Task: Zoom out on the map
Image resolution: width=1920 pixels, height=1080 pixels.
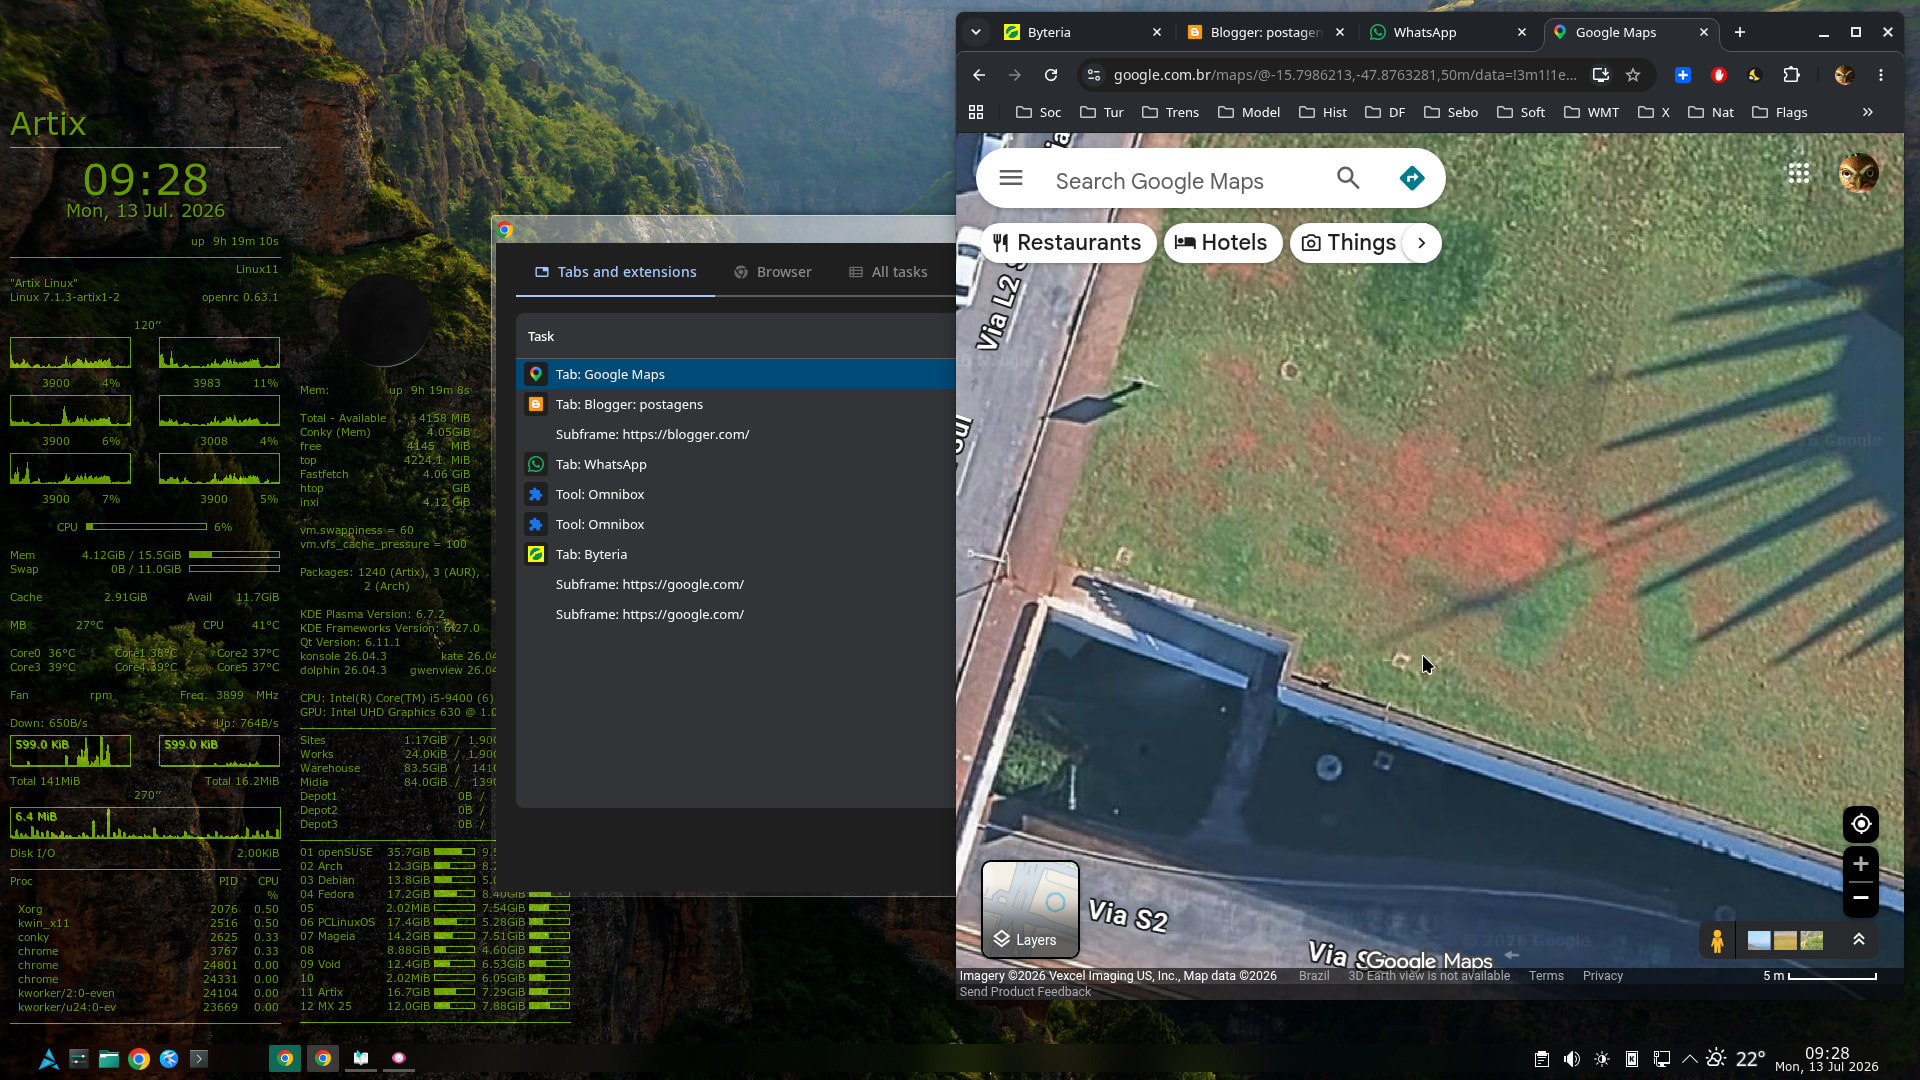Action: coord(1861,898)
